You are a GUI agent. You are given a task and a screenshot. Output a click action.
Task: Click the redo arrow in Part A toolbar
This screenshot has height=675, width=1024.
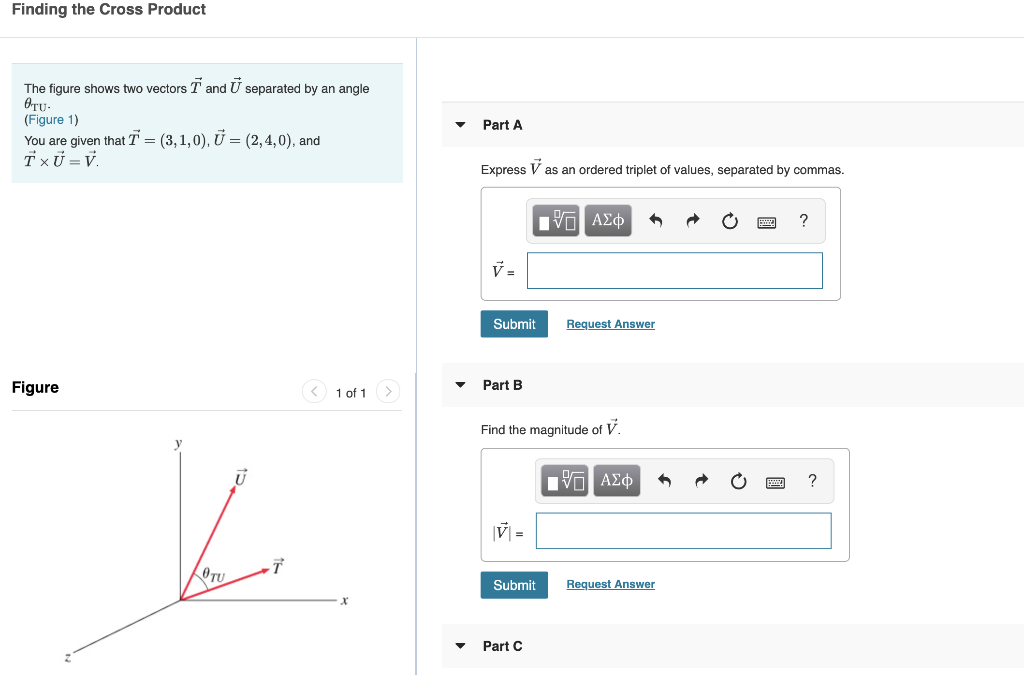692,220
